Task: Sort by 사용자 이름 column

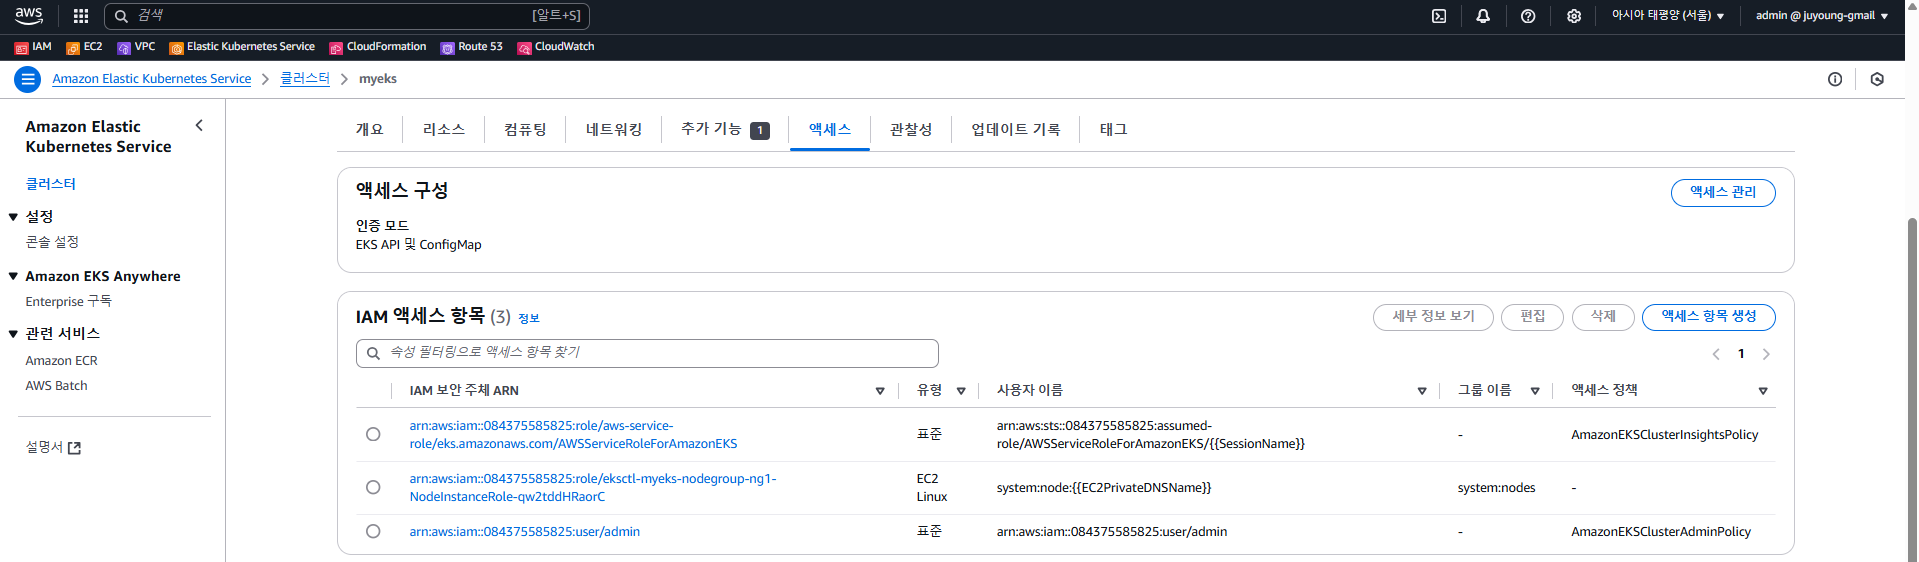Action: pyautogui.click(x=1422, y=391)
